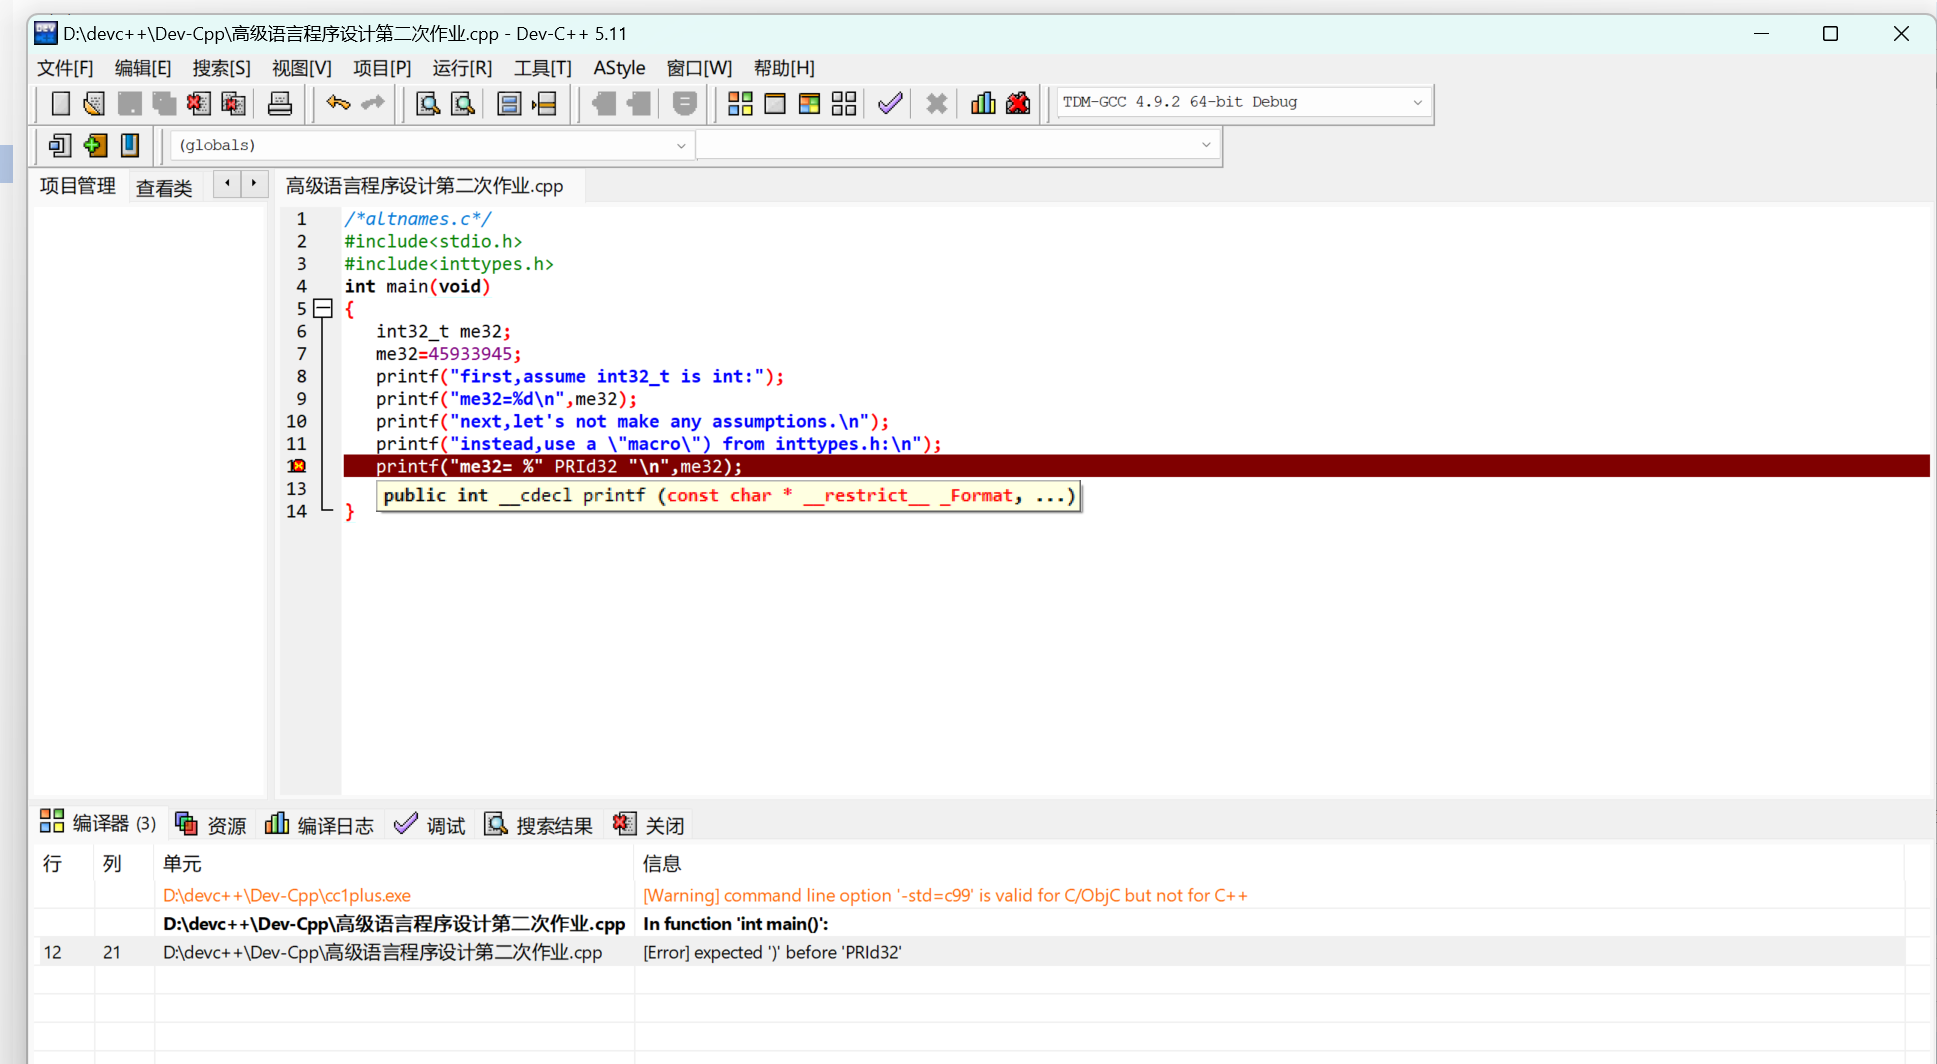Click the green plus insert icon
Viewport: 1937px width, 1064px height.
pyautogui.click(x=95, y=145)
